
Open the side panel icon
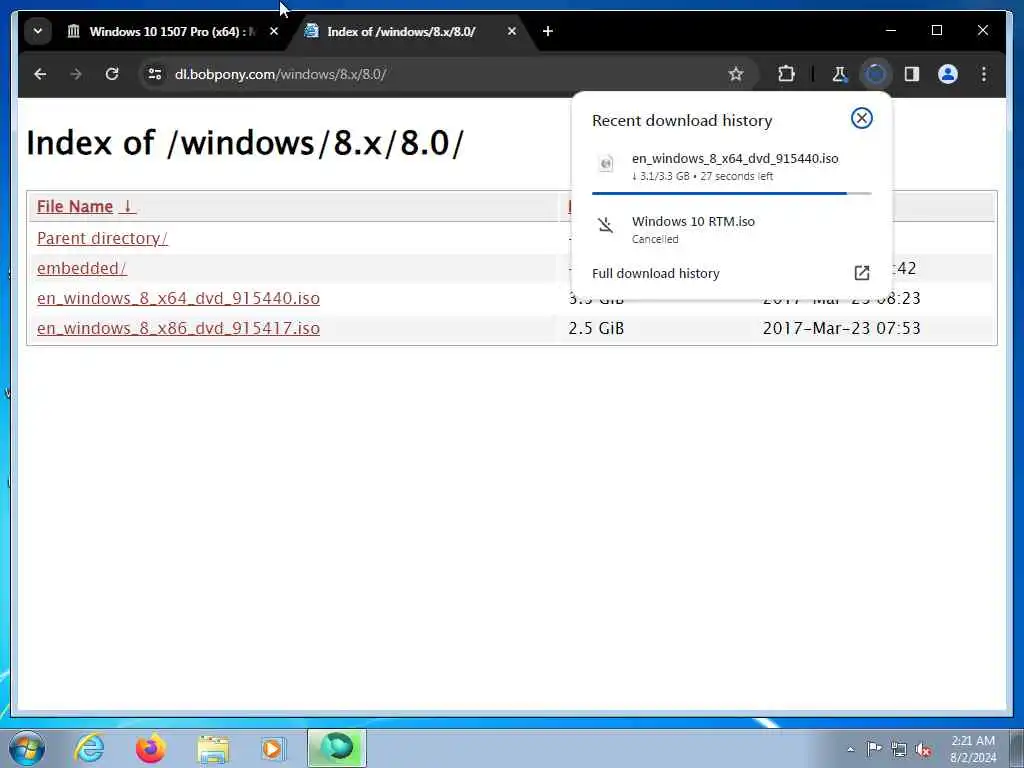(912, 74)
